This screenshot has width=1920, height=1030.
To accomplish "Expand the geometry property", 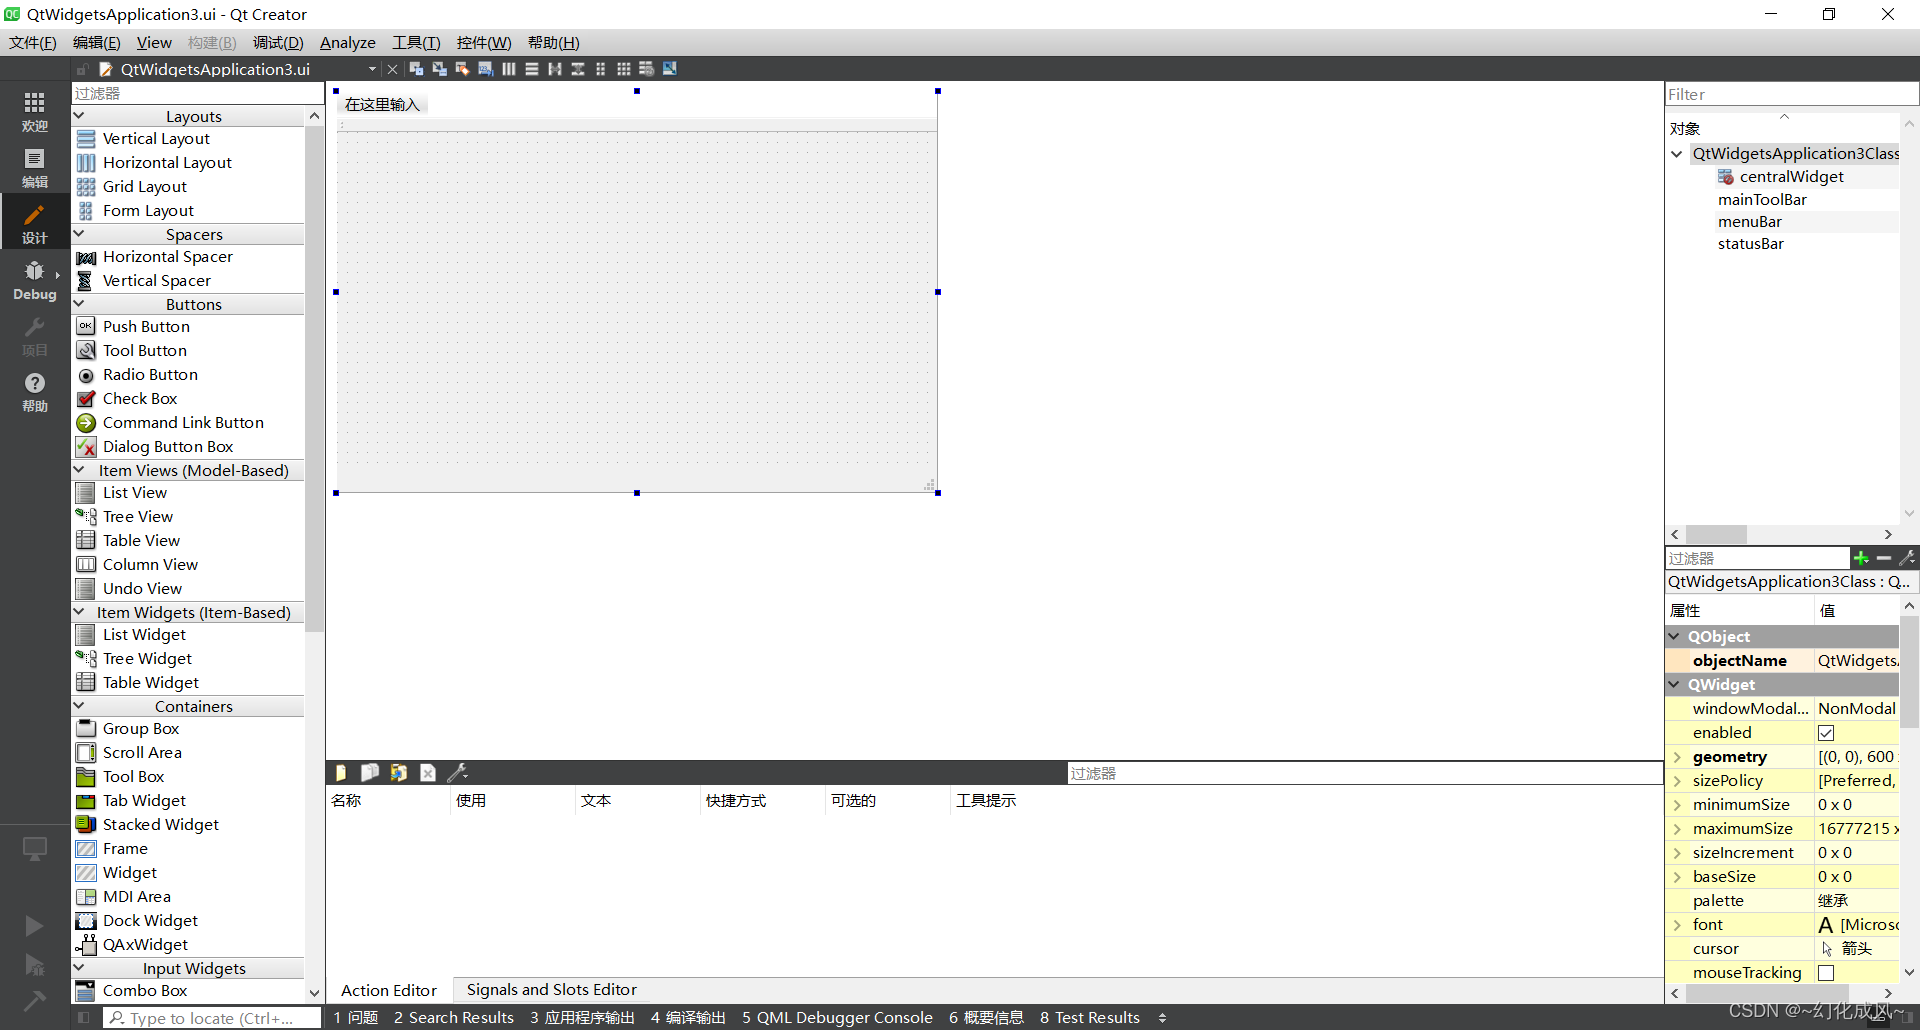I will click(x=1677, y=757).
